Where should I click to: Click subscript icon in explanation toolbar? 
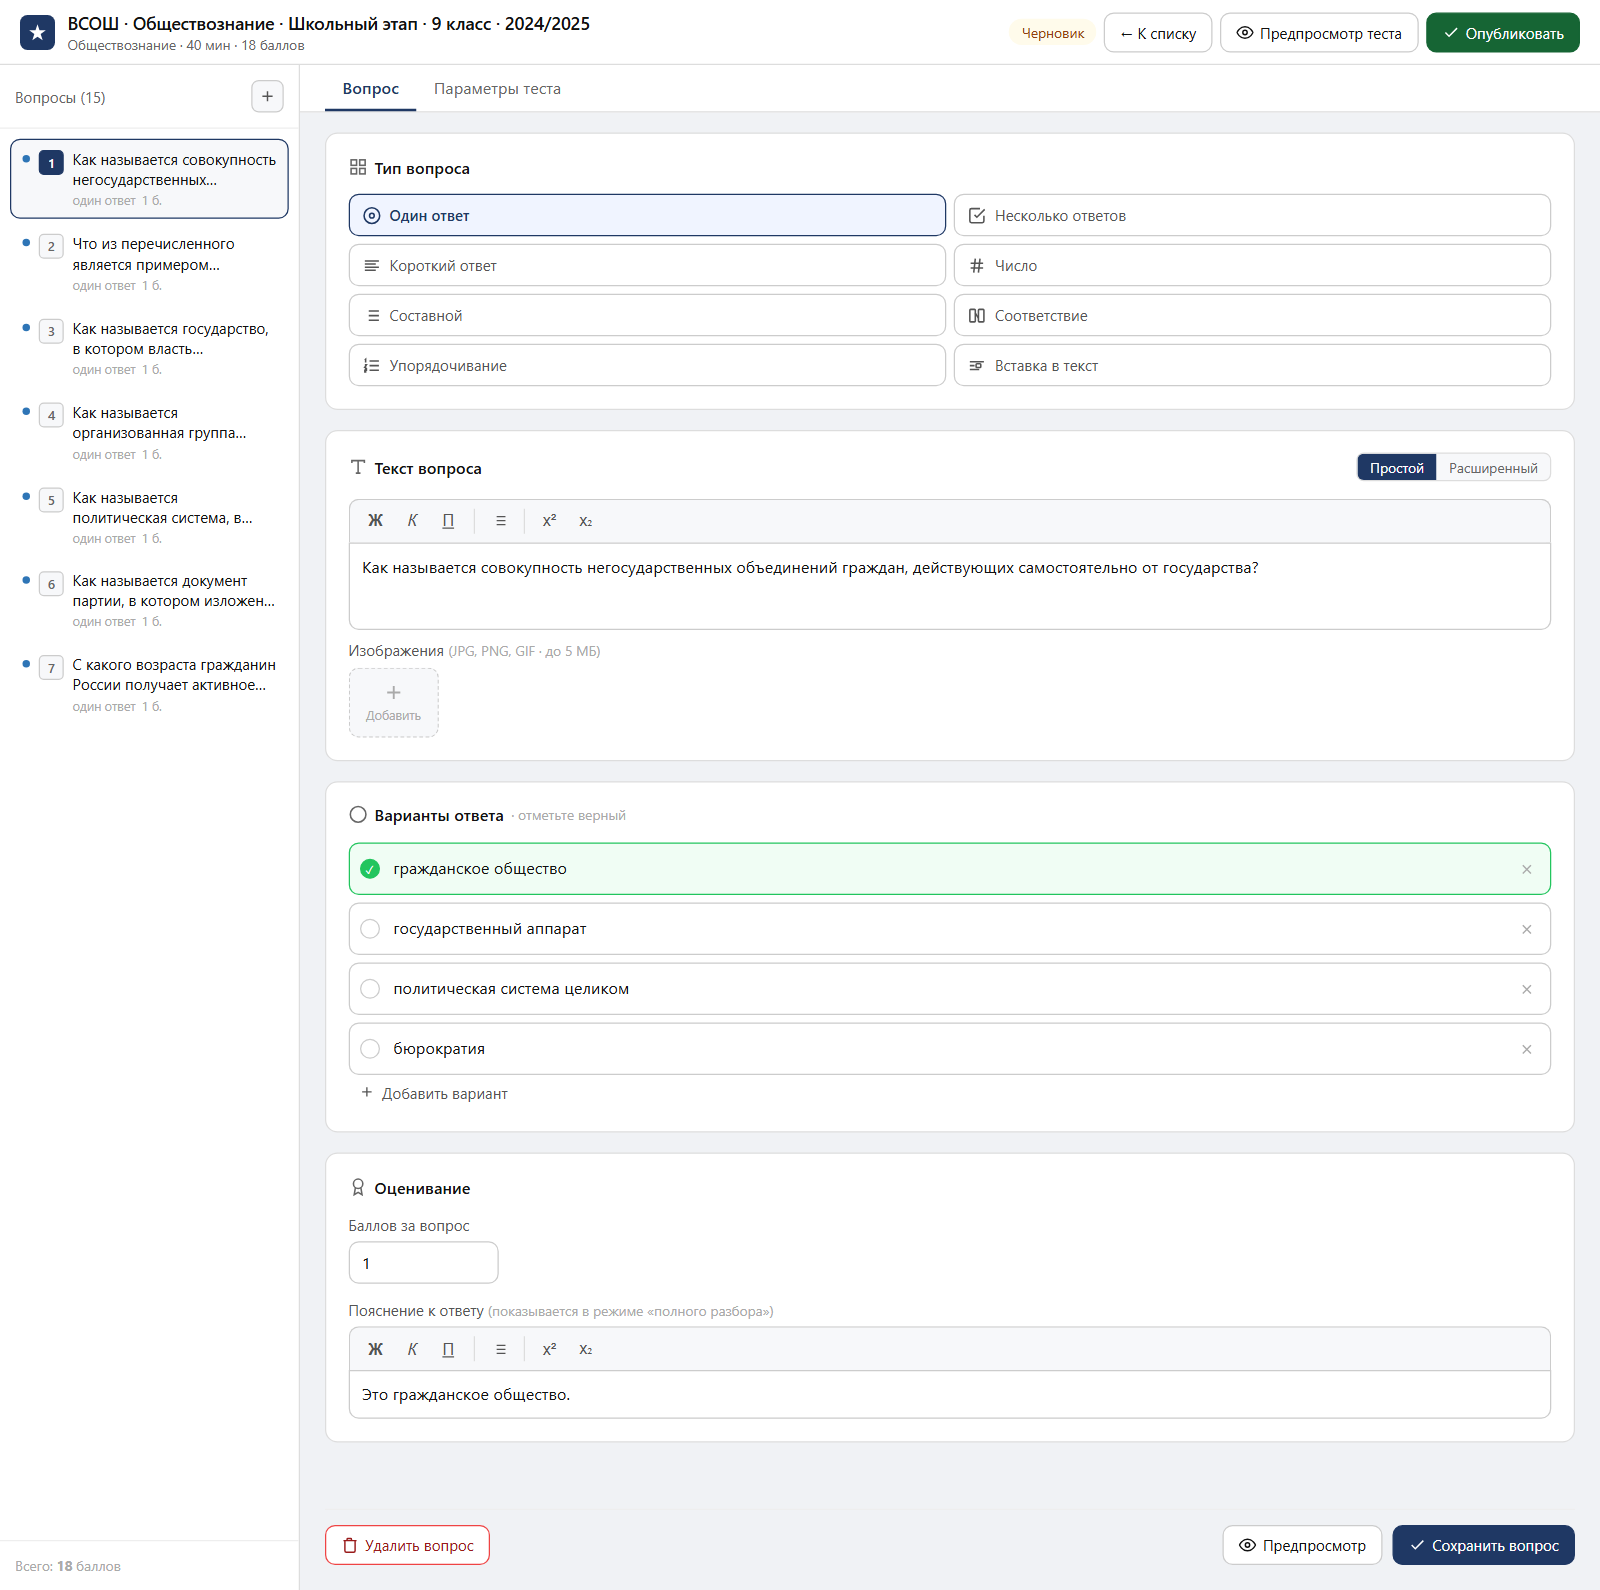(586, 1349)
